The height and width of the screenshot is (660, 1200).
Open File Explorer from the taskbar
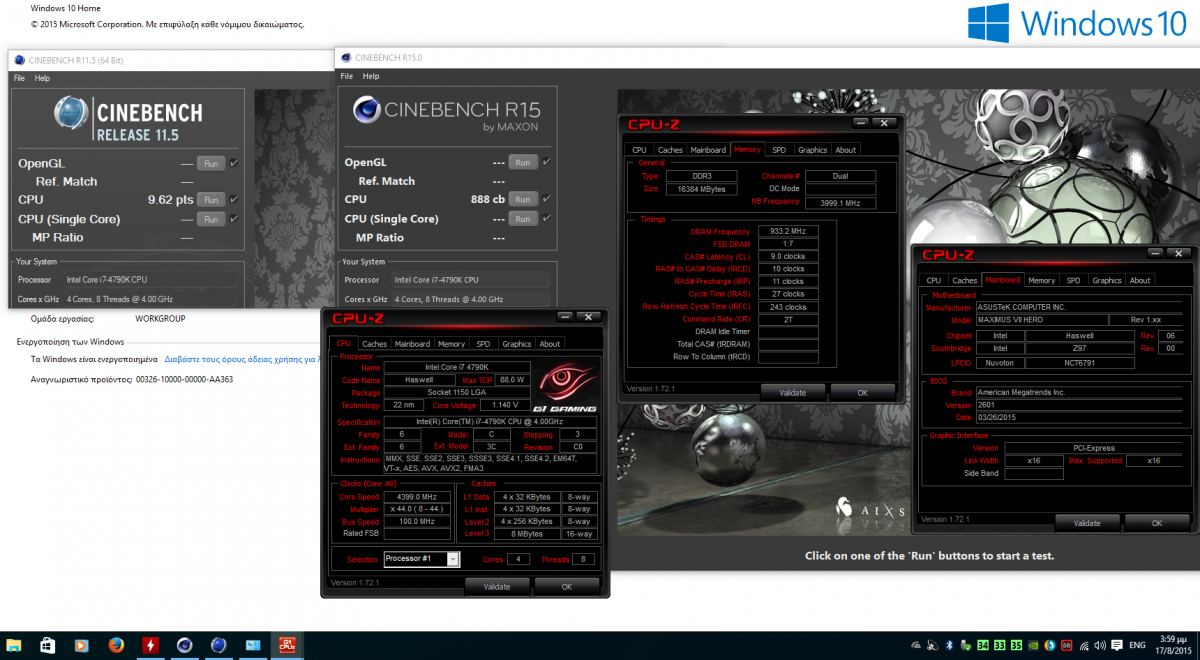[13, 646]
